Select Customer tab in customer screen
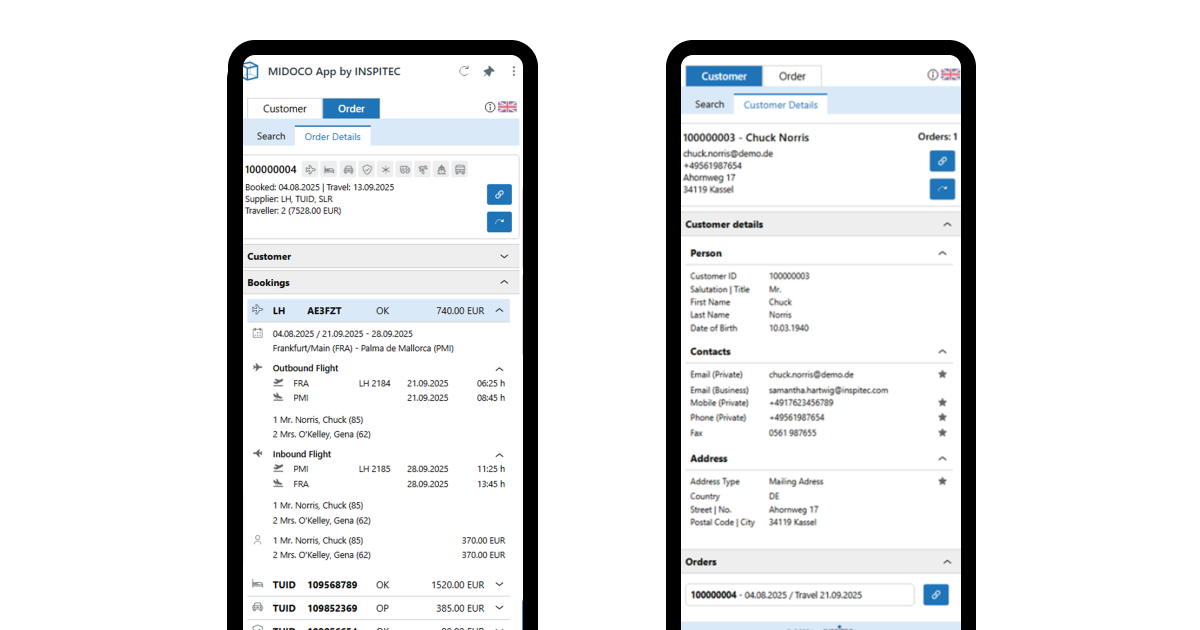1200x630 pixels. [x=724, y=76]
